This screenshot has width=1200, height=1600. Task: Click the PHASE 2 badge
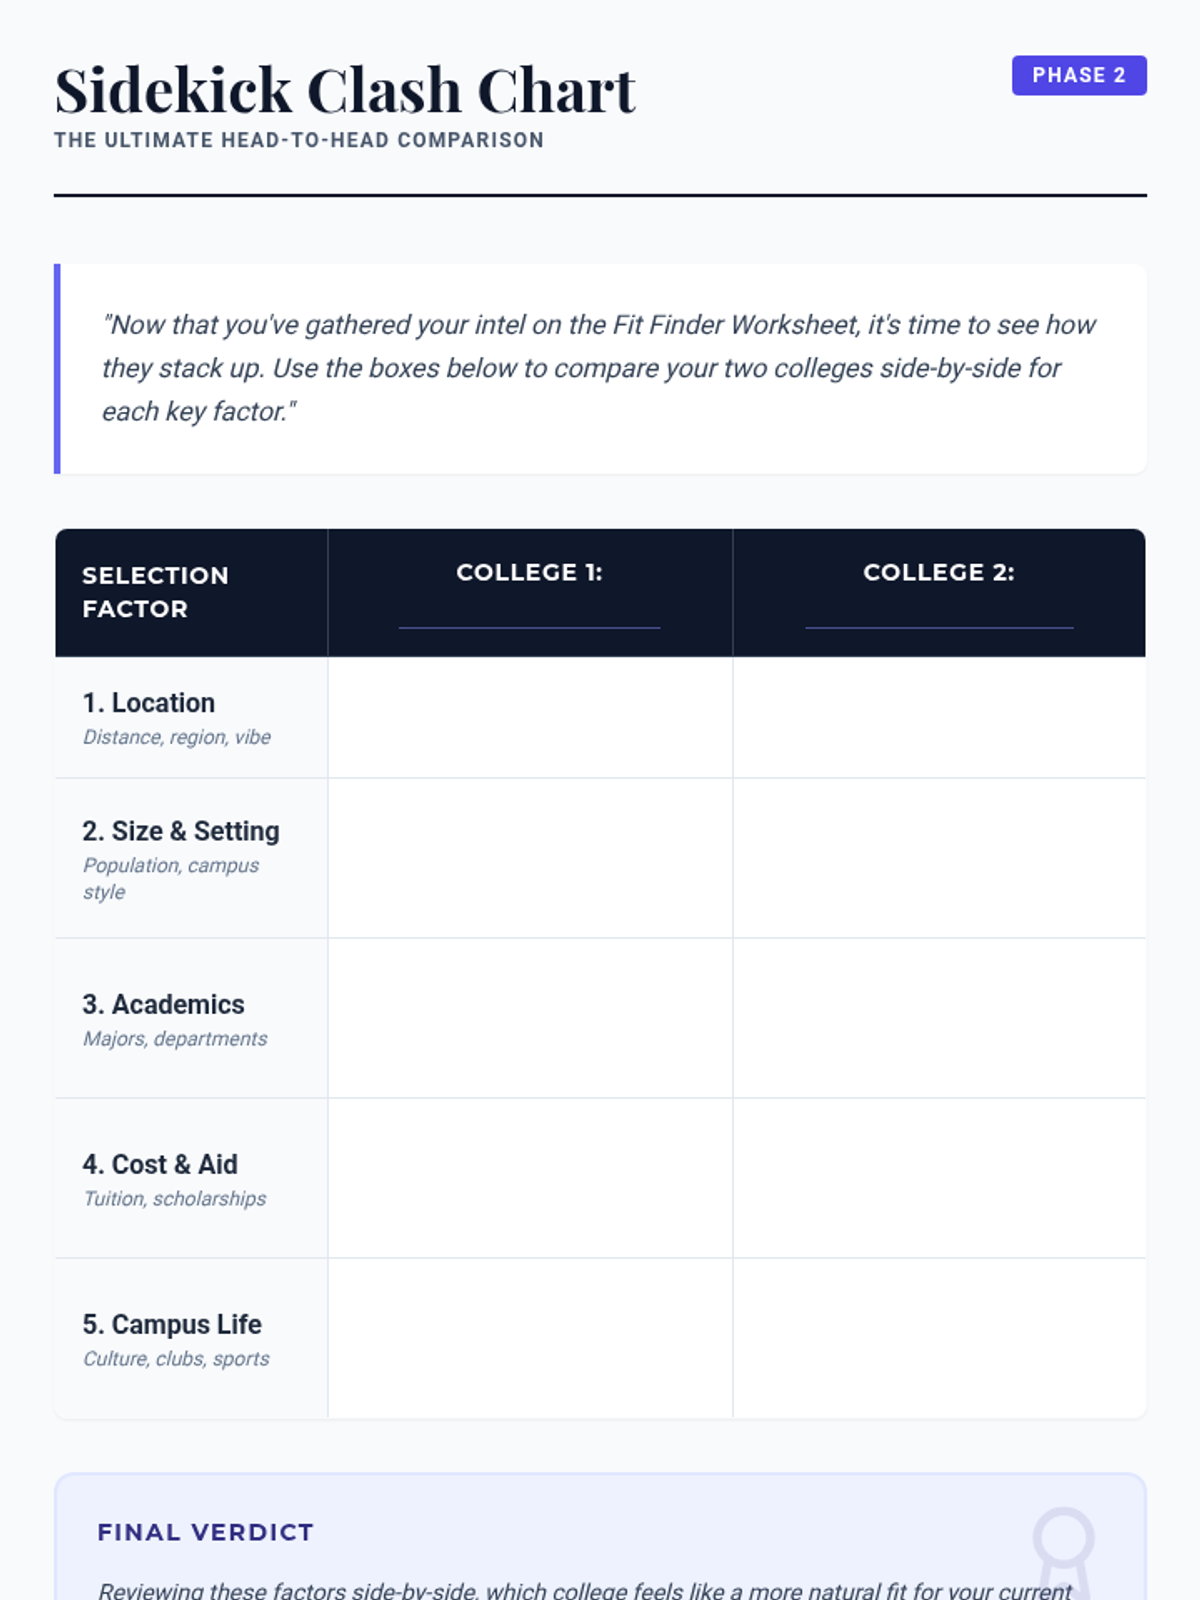click(1079, 76)
